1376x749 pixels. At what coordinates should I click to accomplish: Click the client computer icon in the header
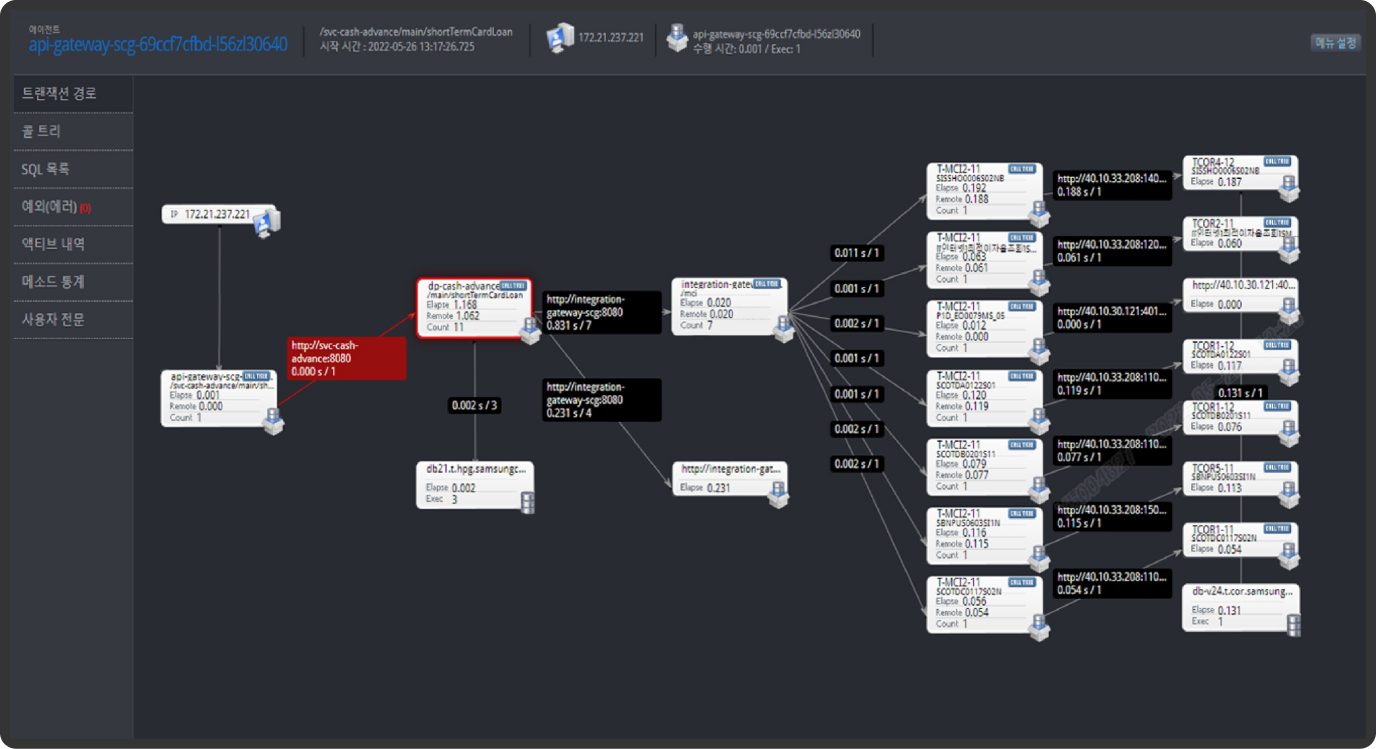(560, 38)
